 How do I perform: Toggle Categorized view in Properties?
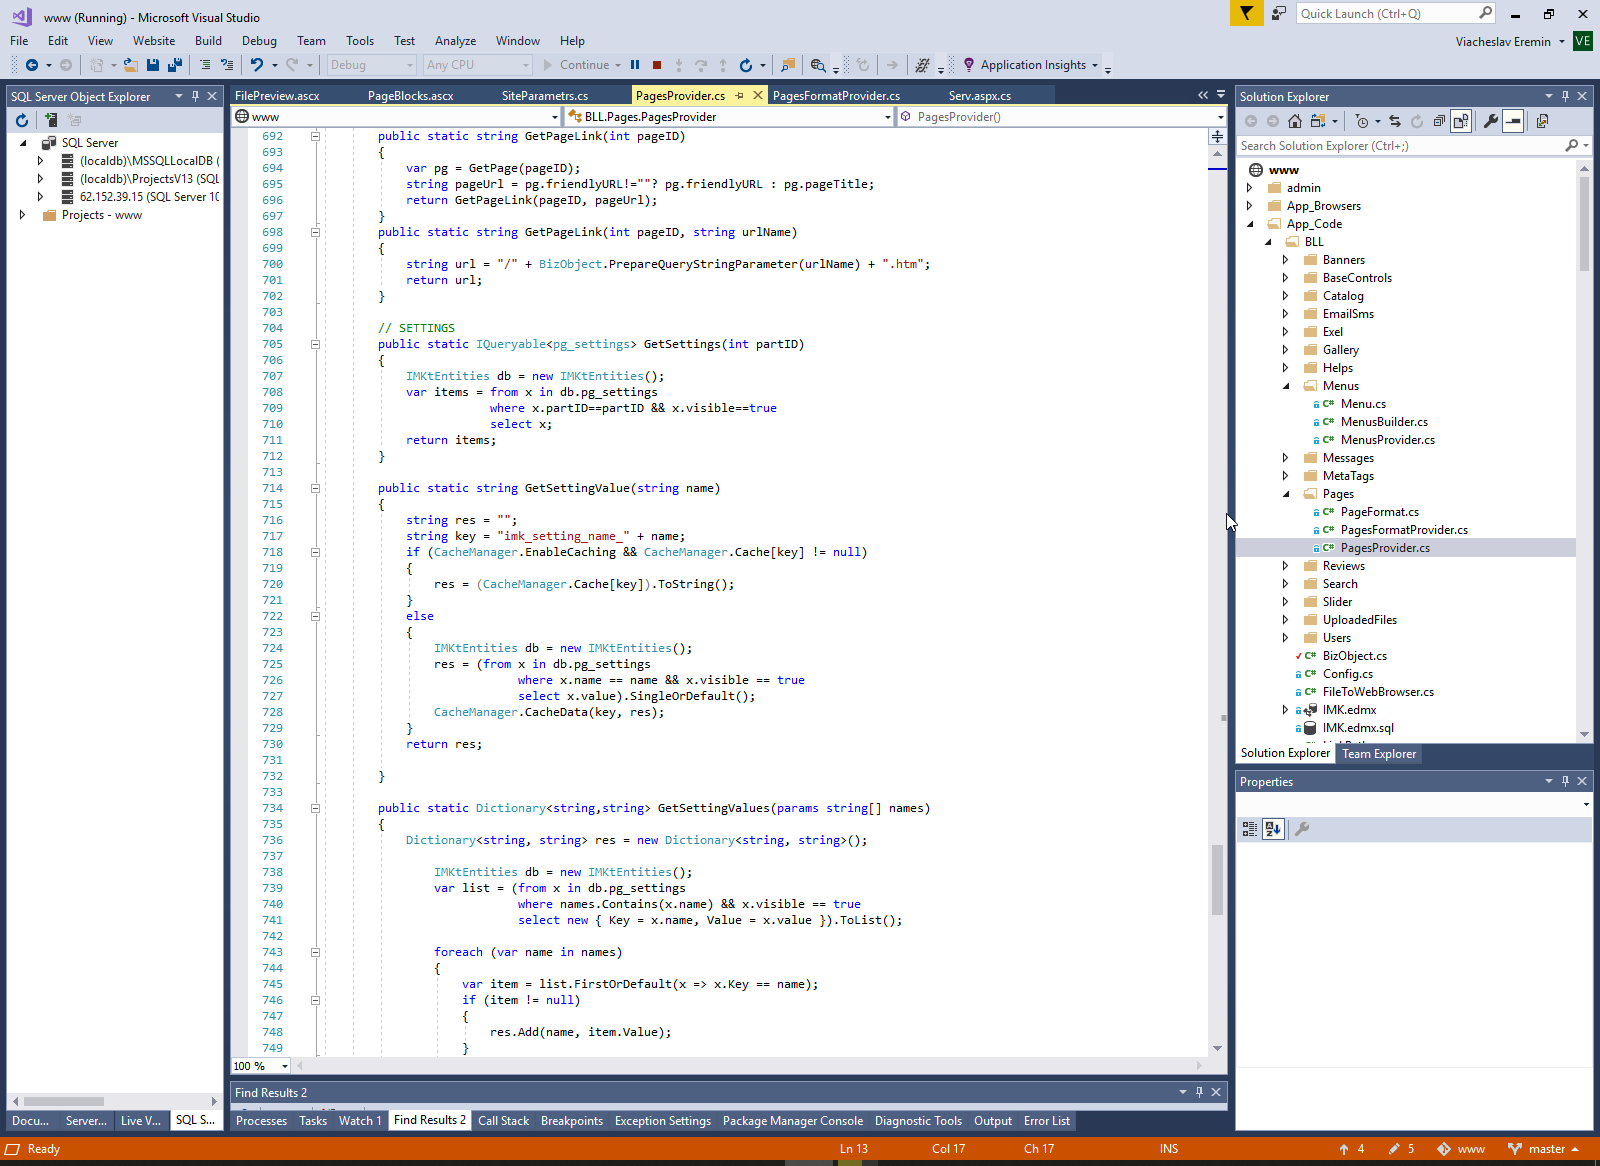click(x=1250, y=829)
